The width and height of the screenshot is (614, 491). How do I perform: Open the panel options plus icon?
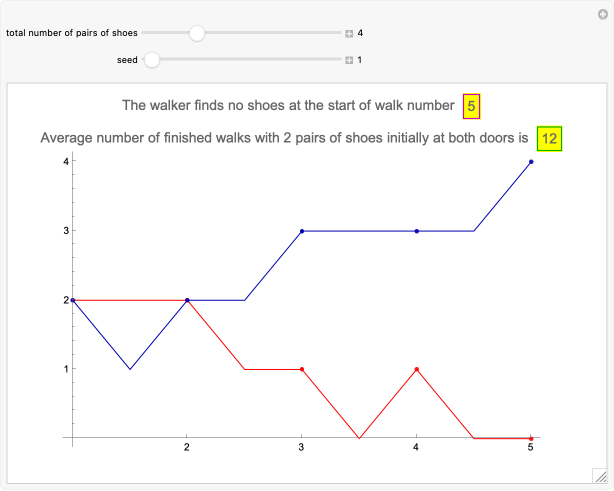[603, 13]
